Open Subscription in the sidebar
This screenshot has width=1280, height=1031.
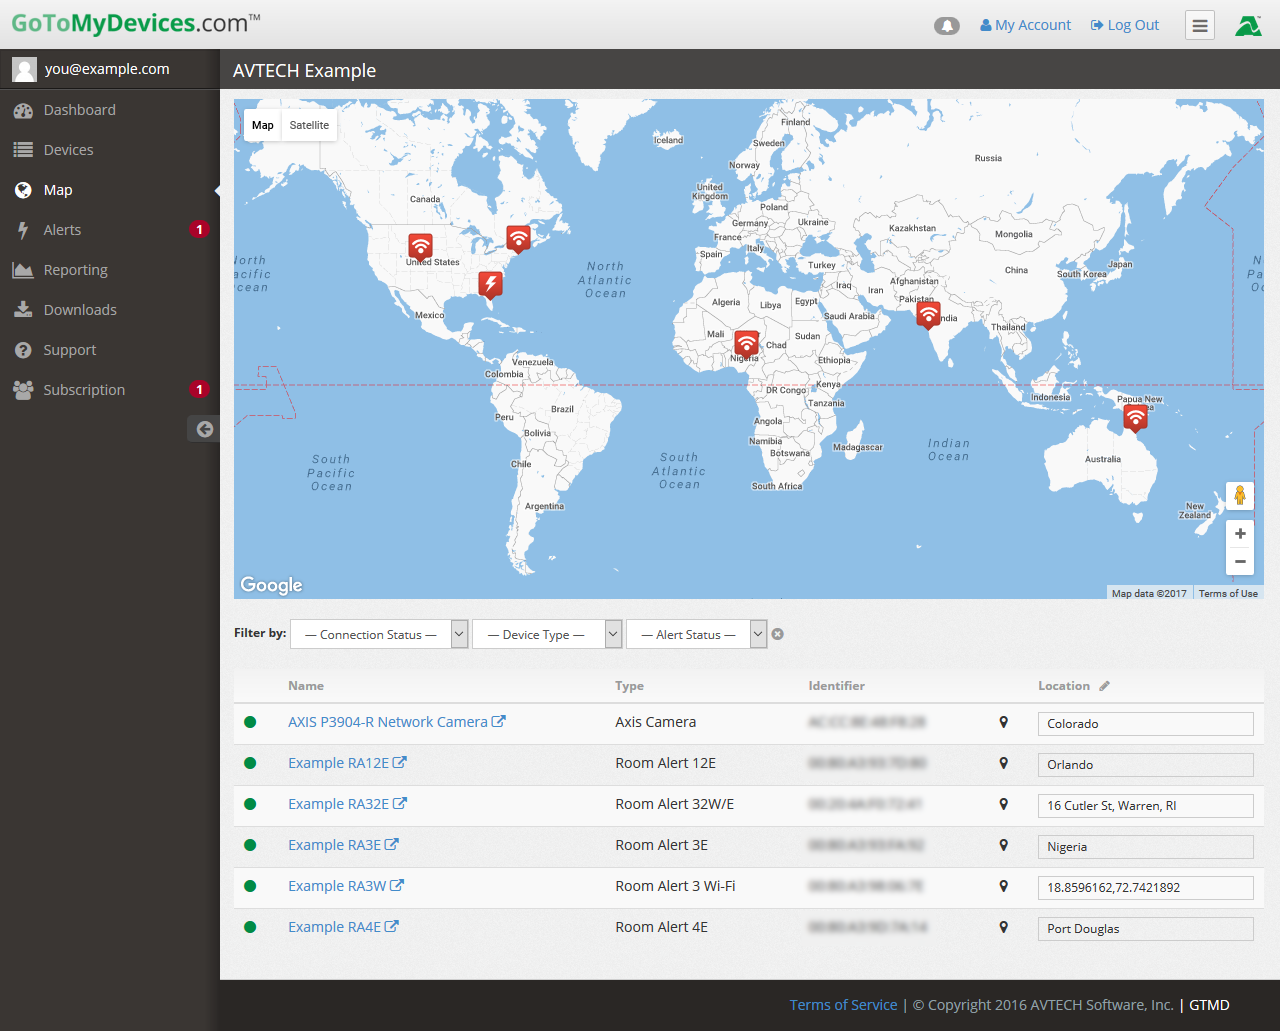[110, 390]
